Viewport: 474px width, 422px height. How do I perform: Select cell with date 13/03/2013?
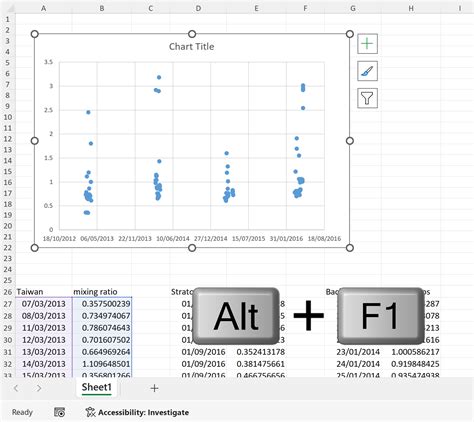click(x=44, y=352)
